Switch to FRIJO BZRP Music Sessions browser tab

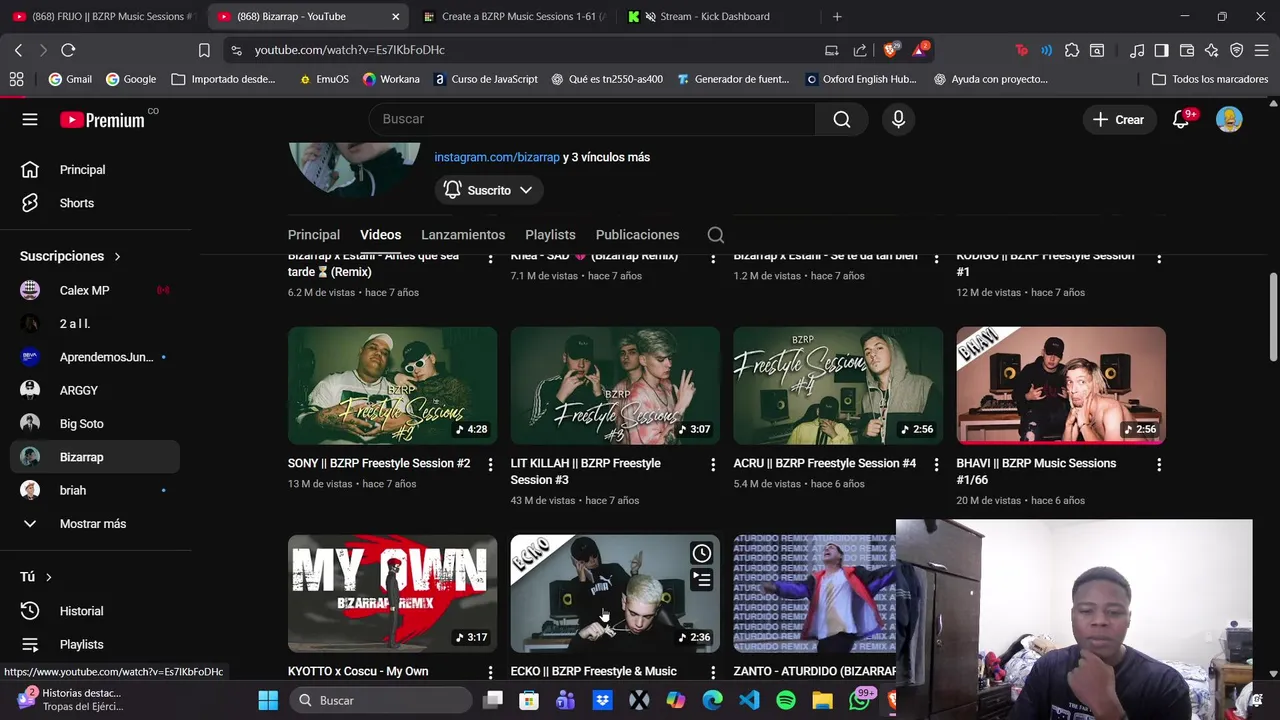pyautogui.click(x=104, y=16)
